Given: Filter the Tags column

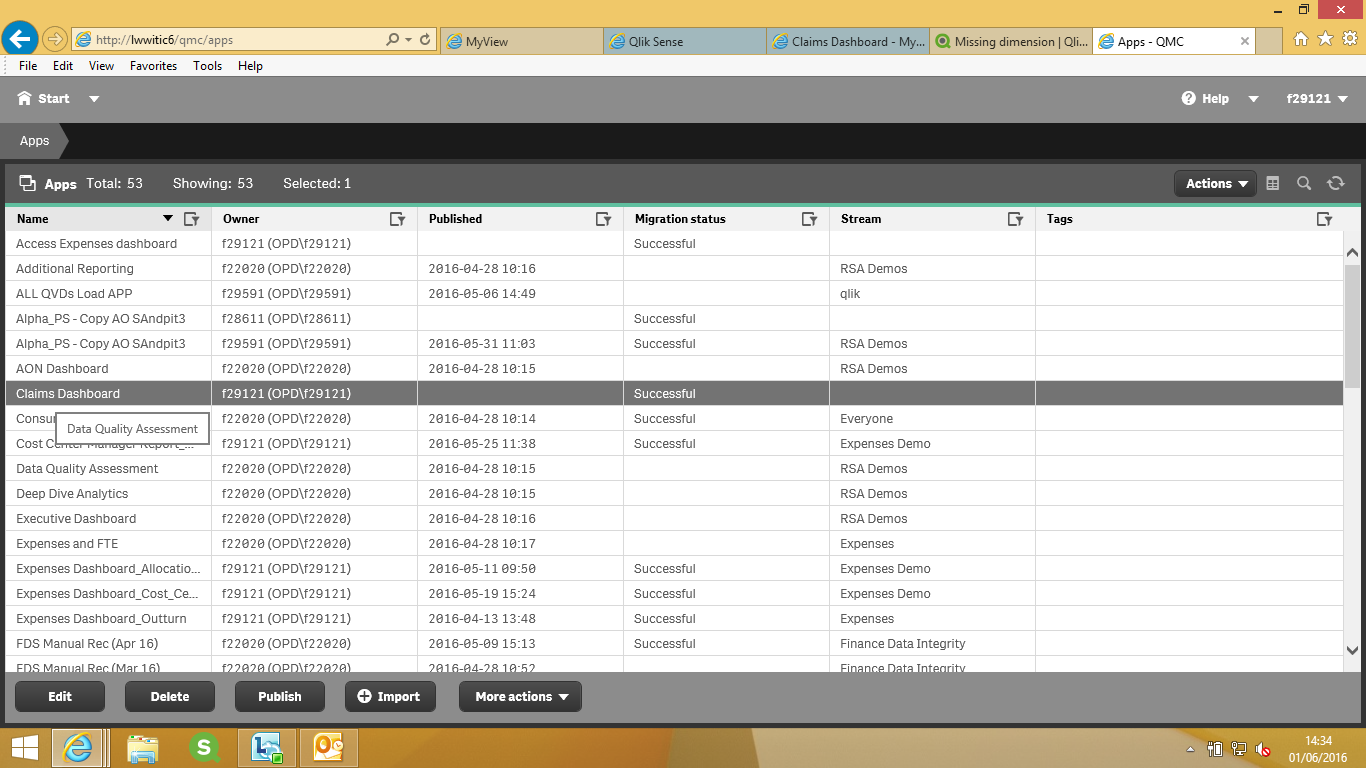Looking at the screenshot, I should coord(1325,219).
